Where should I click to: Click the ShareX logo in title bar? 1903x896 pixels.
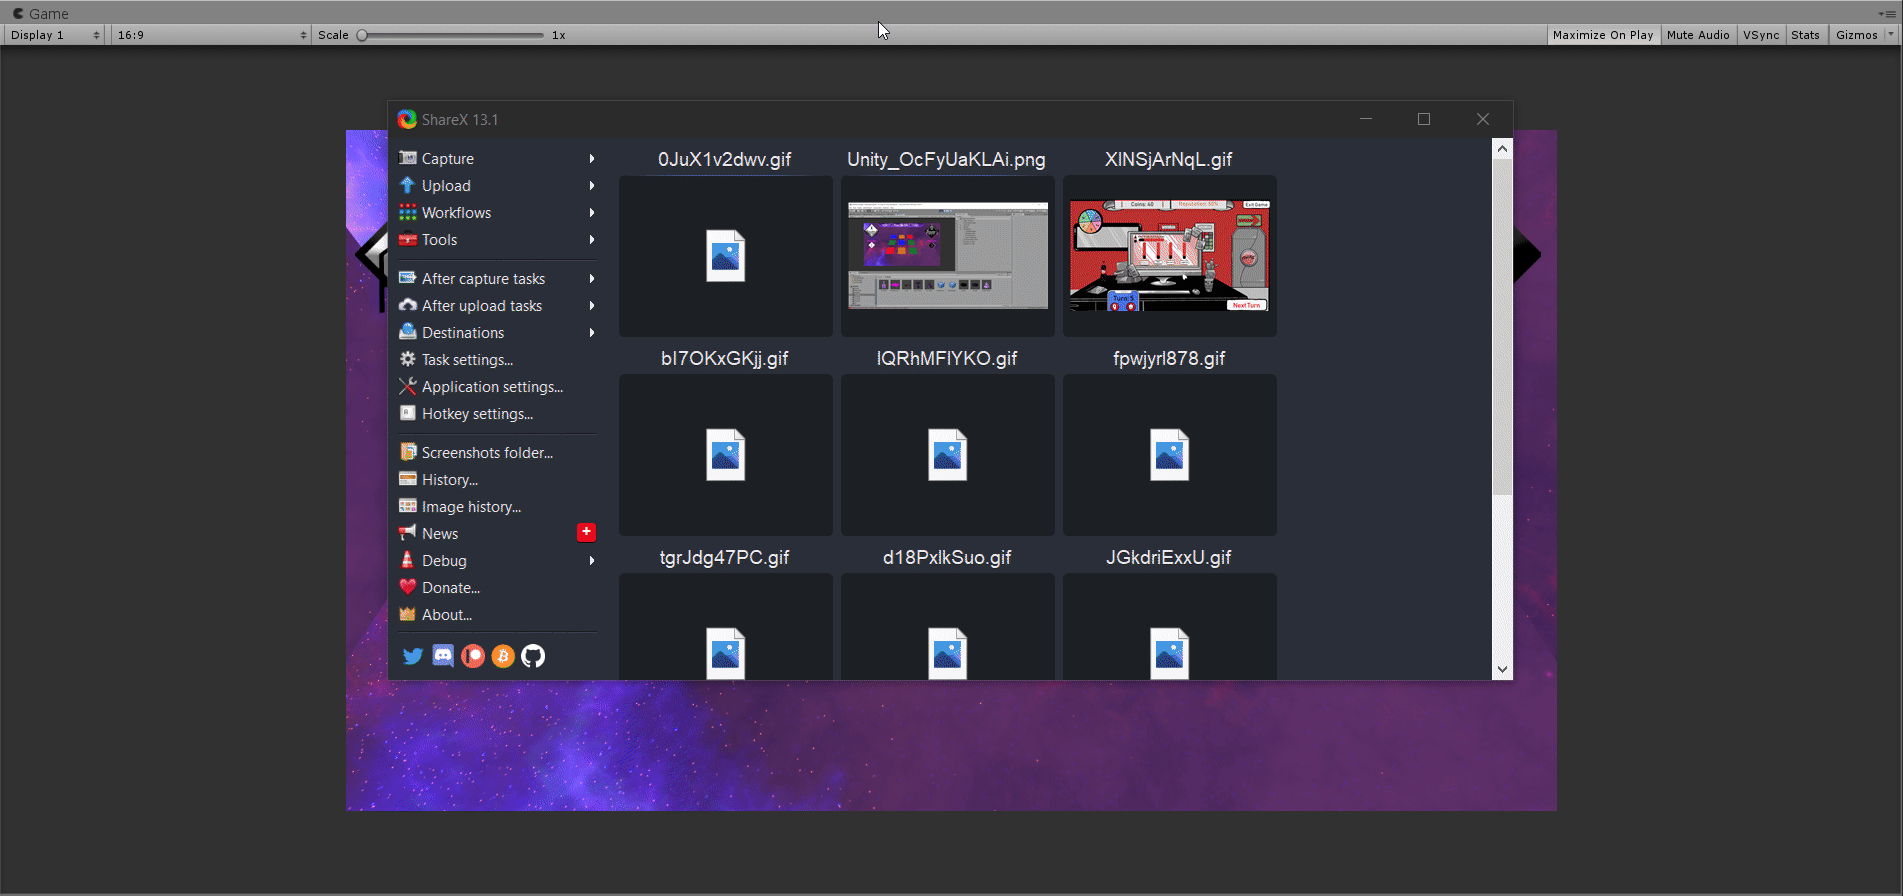407,119
